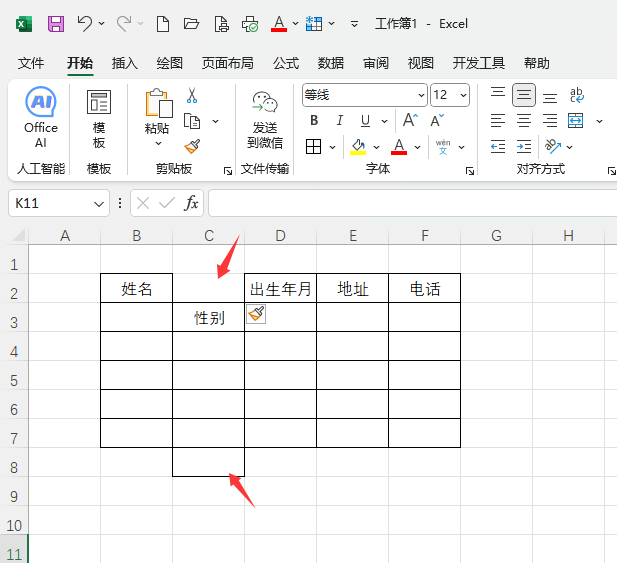Screen dimensions: 617x563
Task: Select column D header
Action: (x=280, y=236)
